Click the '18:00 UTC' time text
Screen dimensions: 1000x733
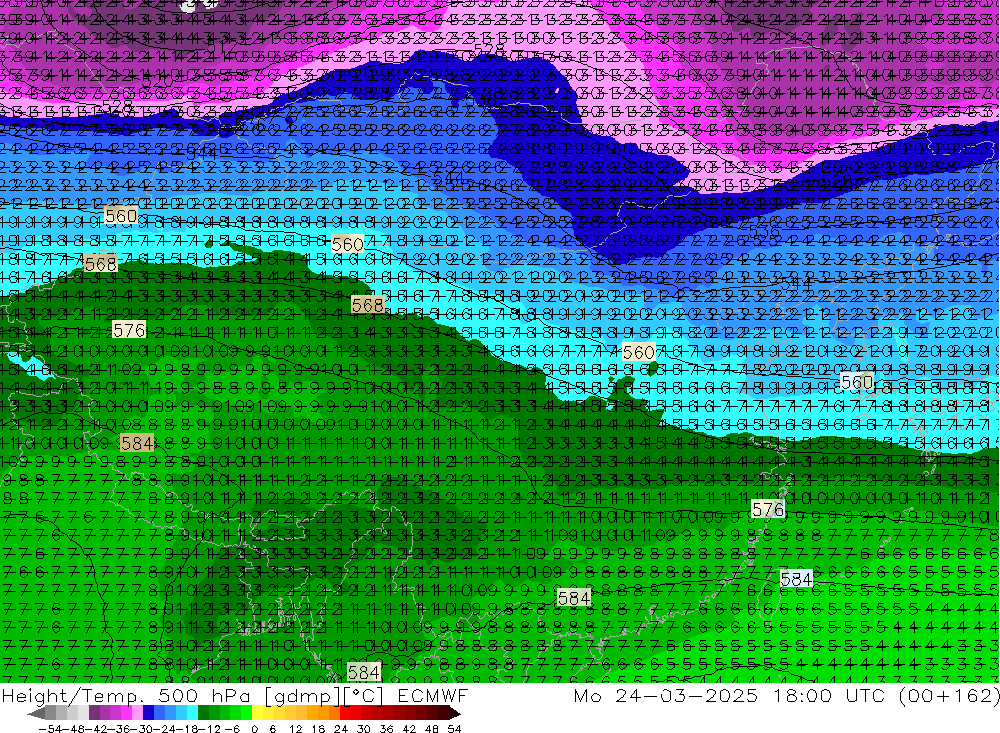[x=828, y=695]
